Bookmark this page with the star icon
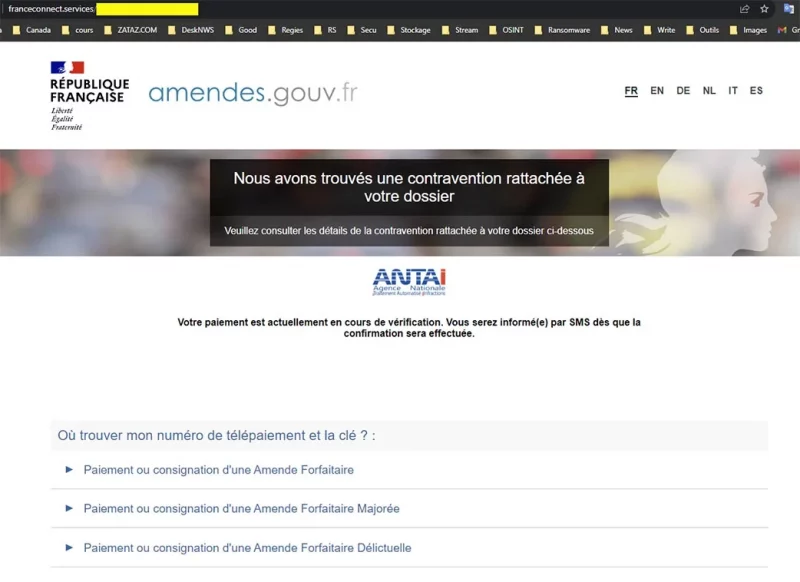This screenshot has width=800, height=582. (764, 9)
